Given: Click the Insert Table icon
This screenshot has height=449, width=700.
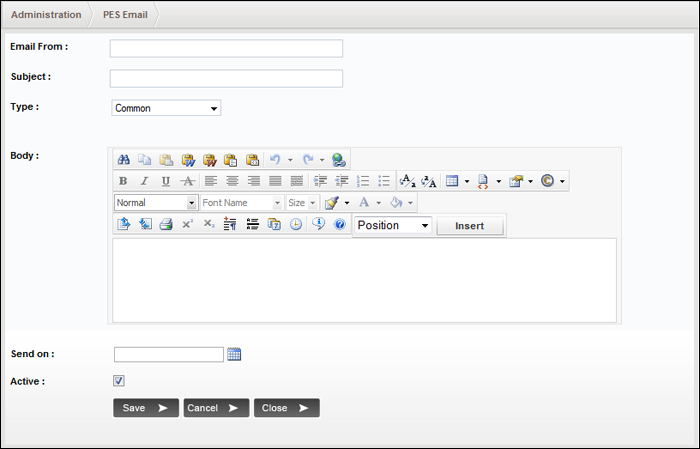Looking at the screenshot, I should point(452,181).
